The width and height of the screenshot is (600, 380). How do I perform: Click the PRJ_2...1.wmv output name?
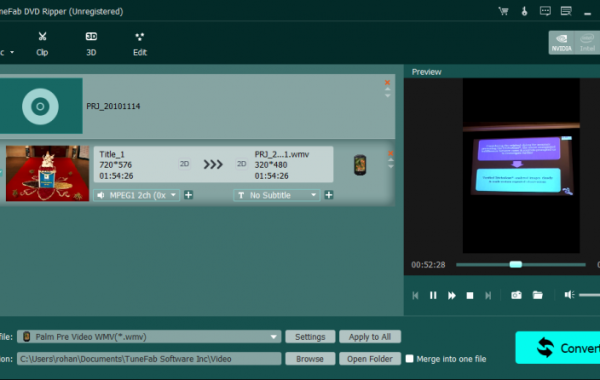(282, 154)
